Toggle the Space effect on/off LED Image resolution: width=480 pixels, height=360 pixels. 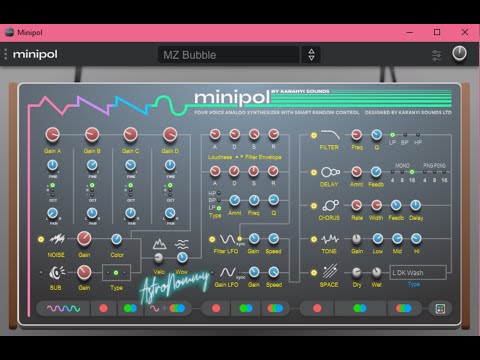point(314,273)
